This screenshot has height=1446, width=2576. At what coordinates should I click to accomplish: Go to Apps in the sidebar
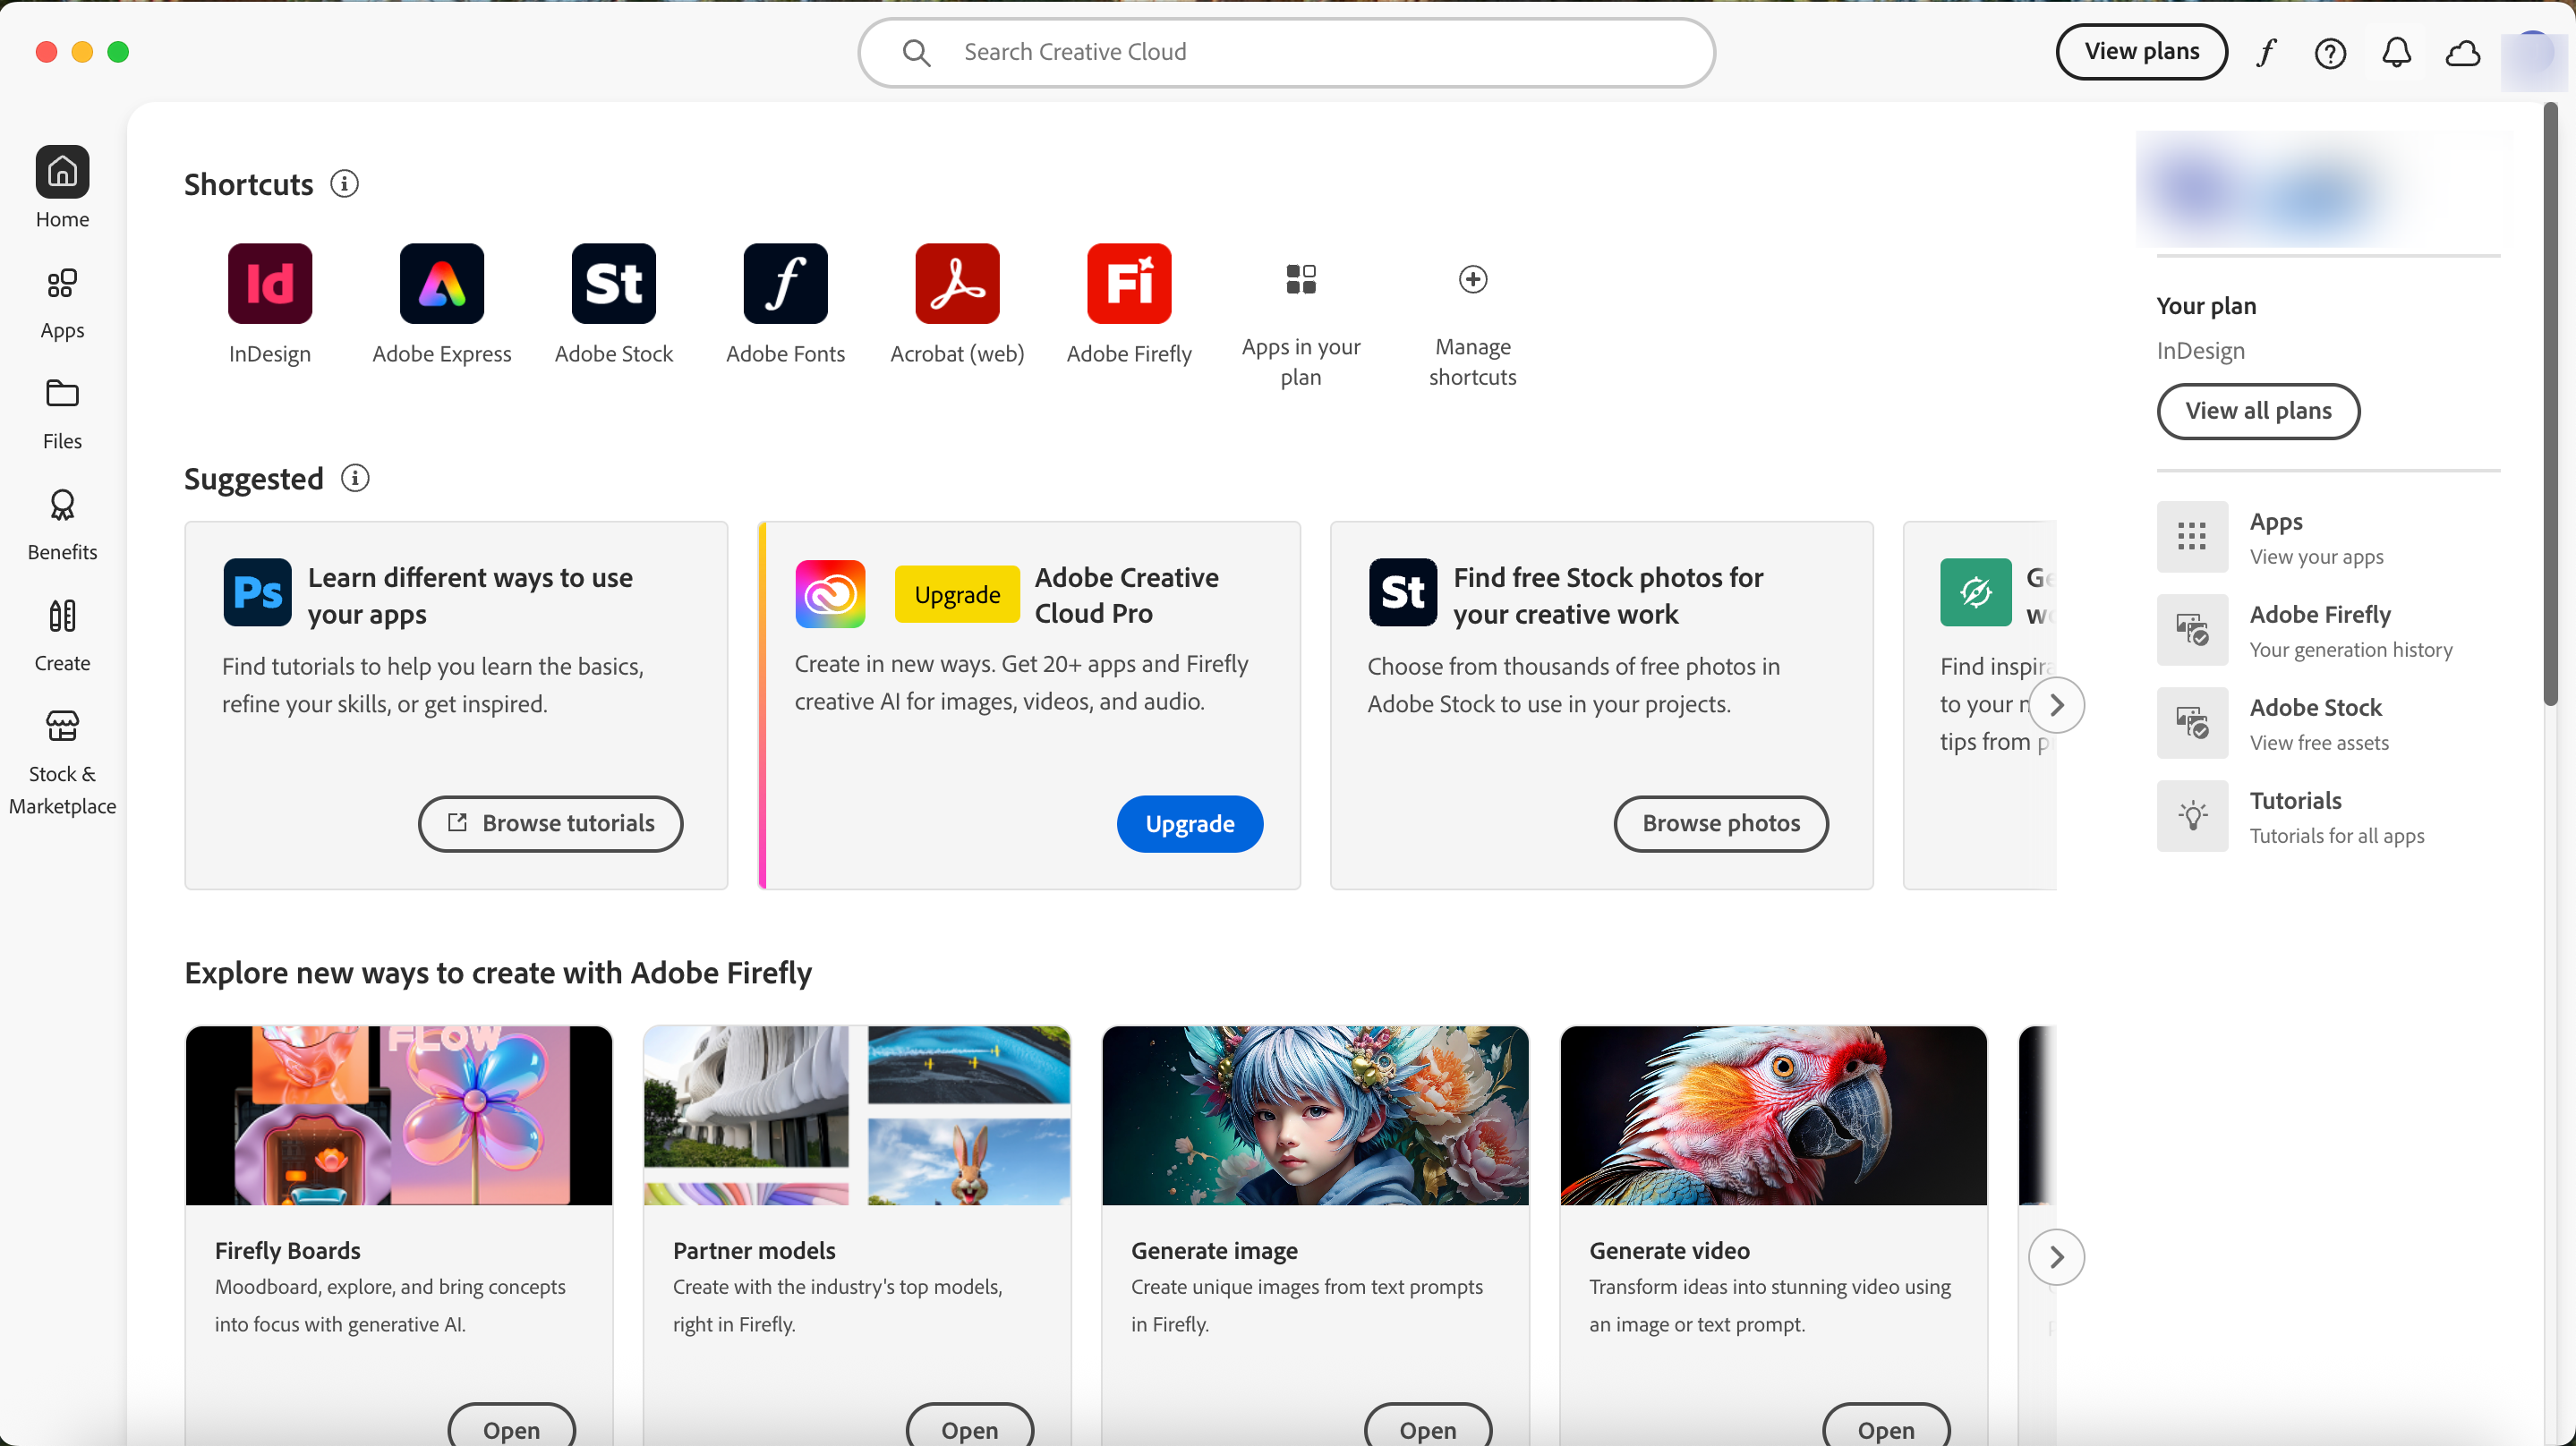62,302
